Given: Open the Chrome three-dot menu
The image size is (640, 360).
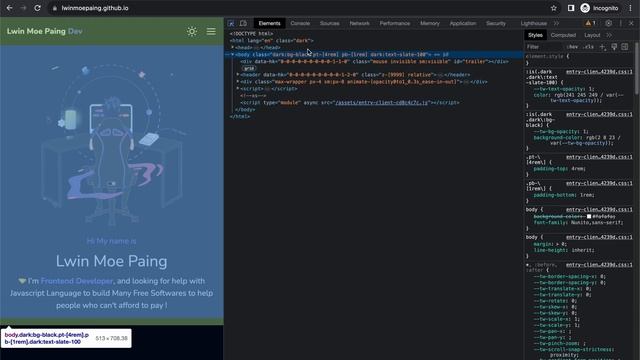Looking at the screenshot, I should 630,8.
